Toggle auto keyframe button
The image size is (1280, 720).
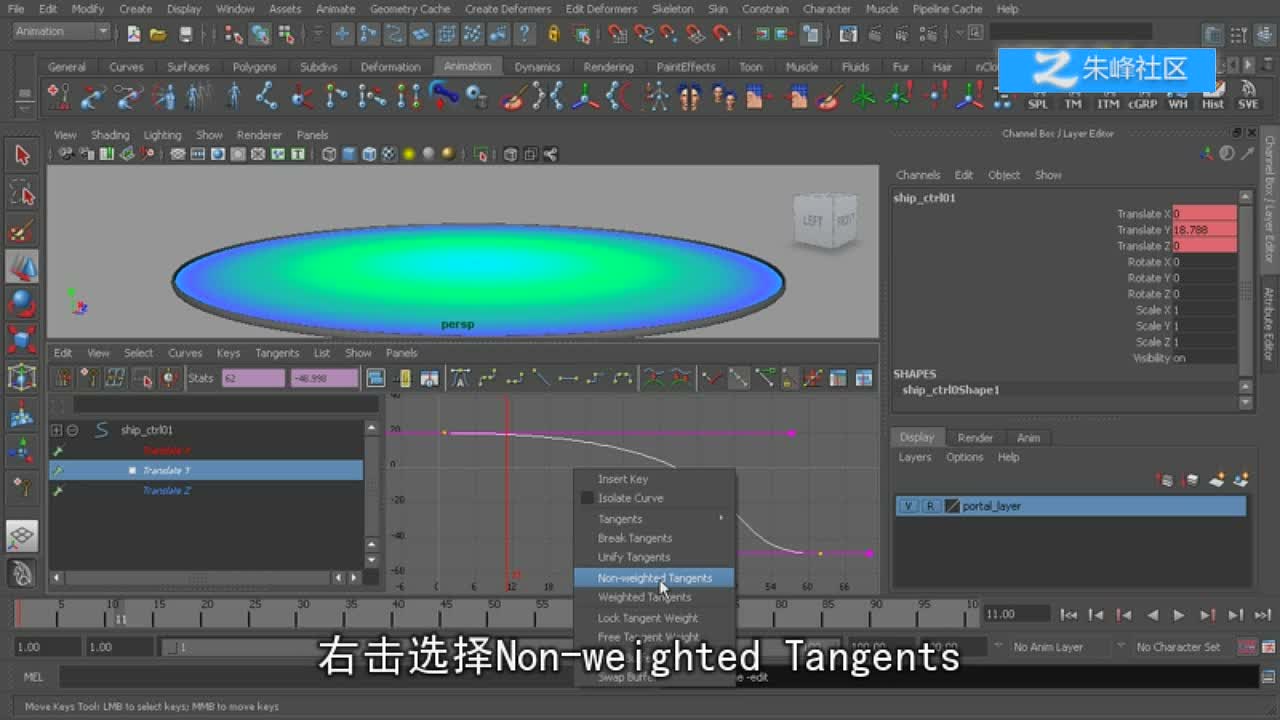1248,647
